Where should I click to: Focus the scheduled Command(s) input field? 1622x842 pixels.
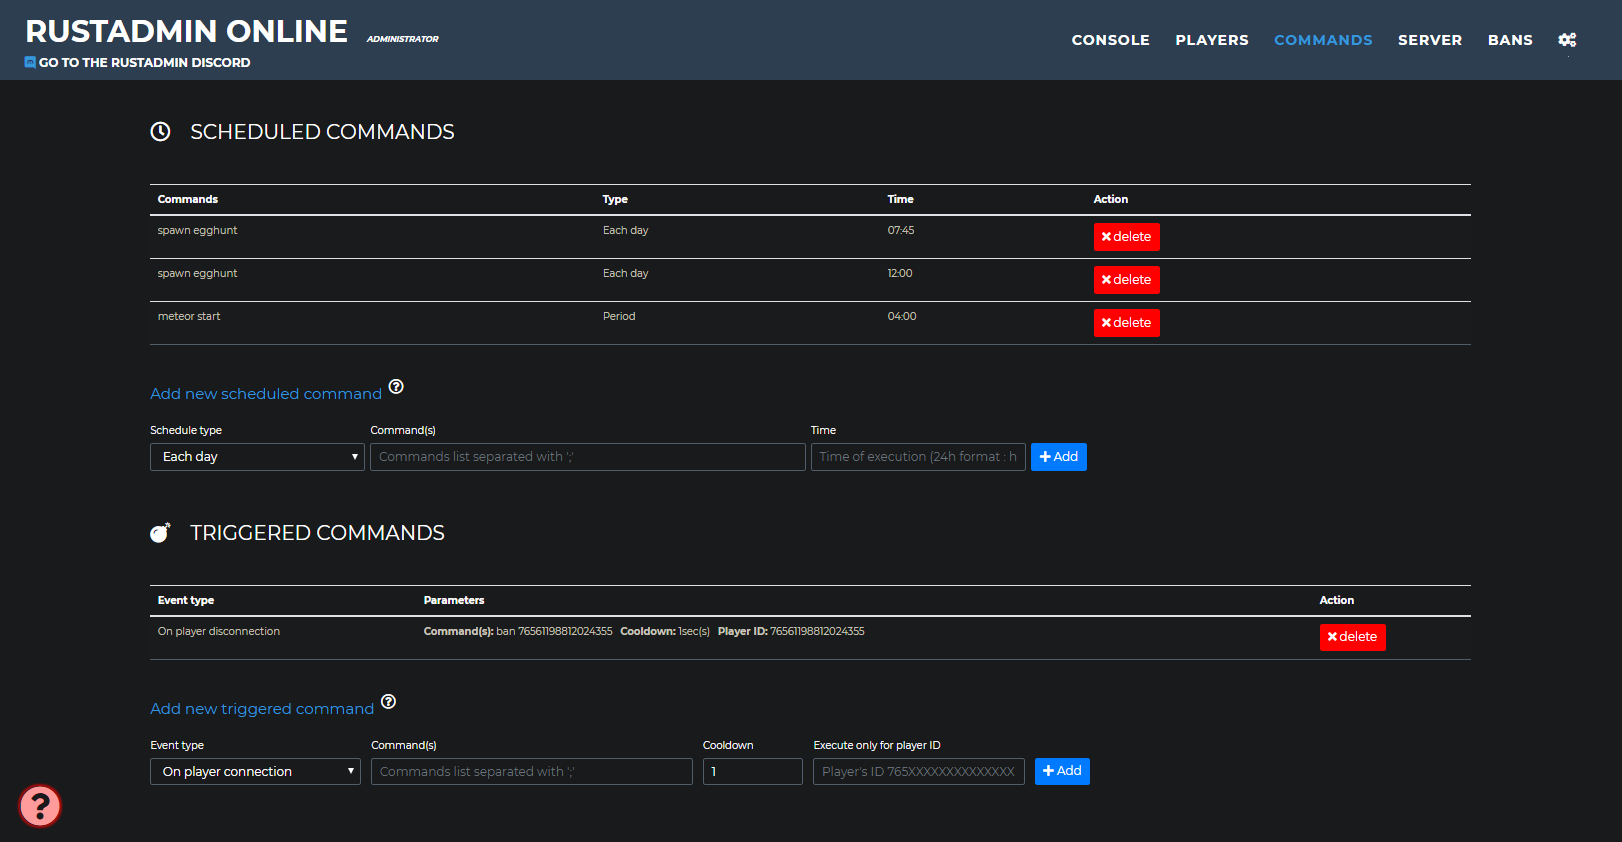(x=588, y=457)
